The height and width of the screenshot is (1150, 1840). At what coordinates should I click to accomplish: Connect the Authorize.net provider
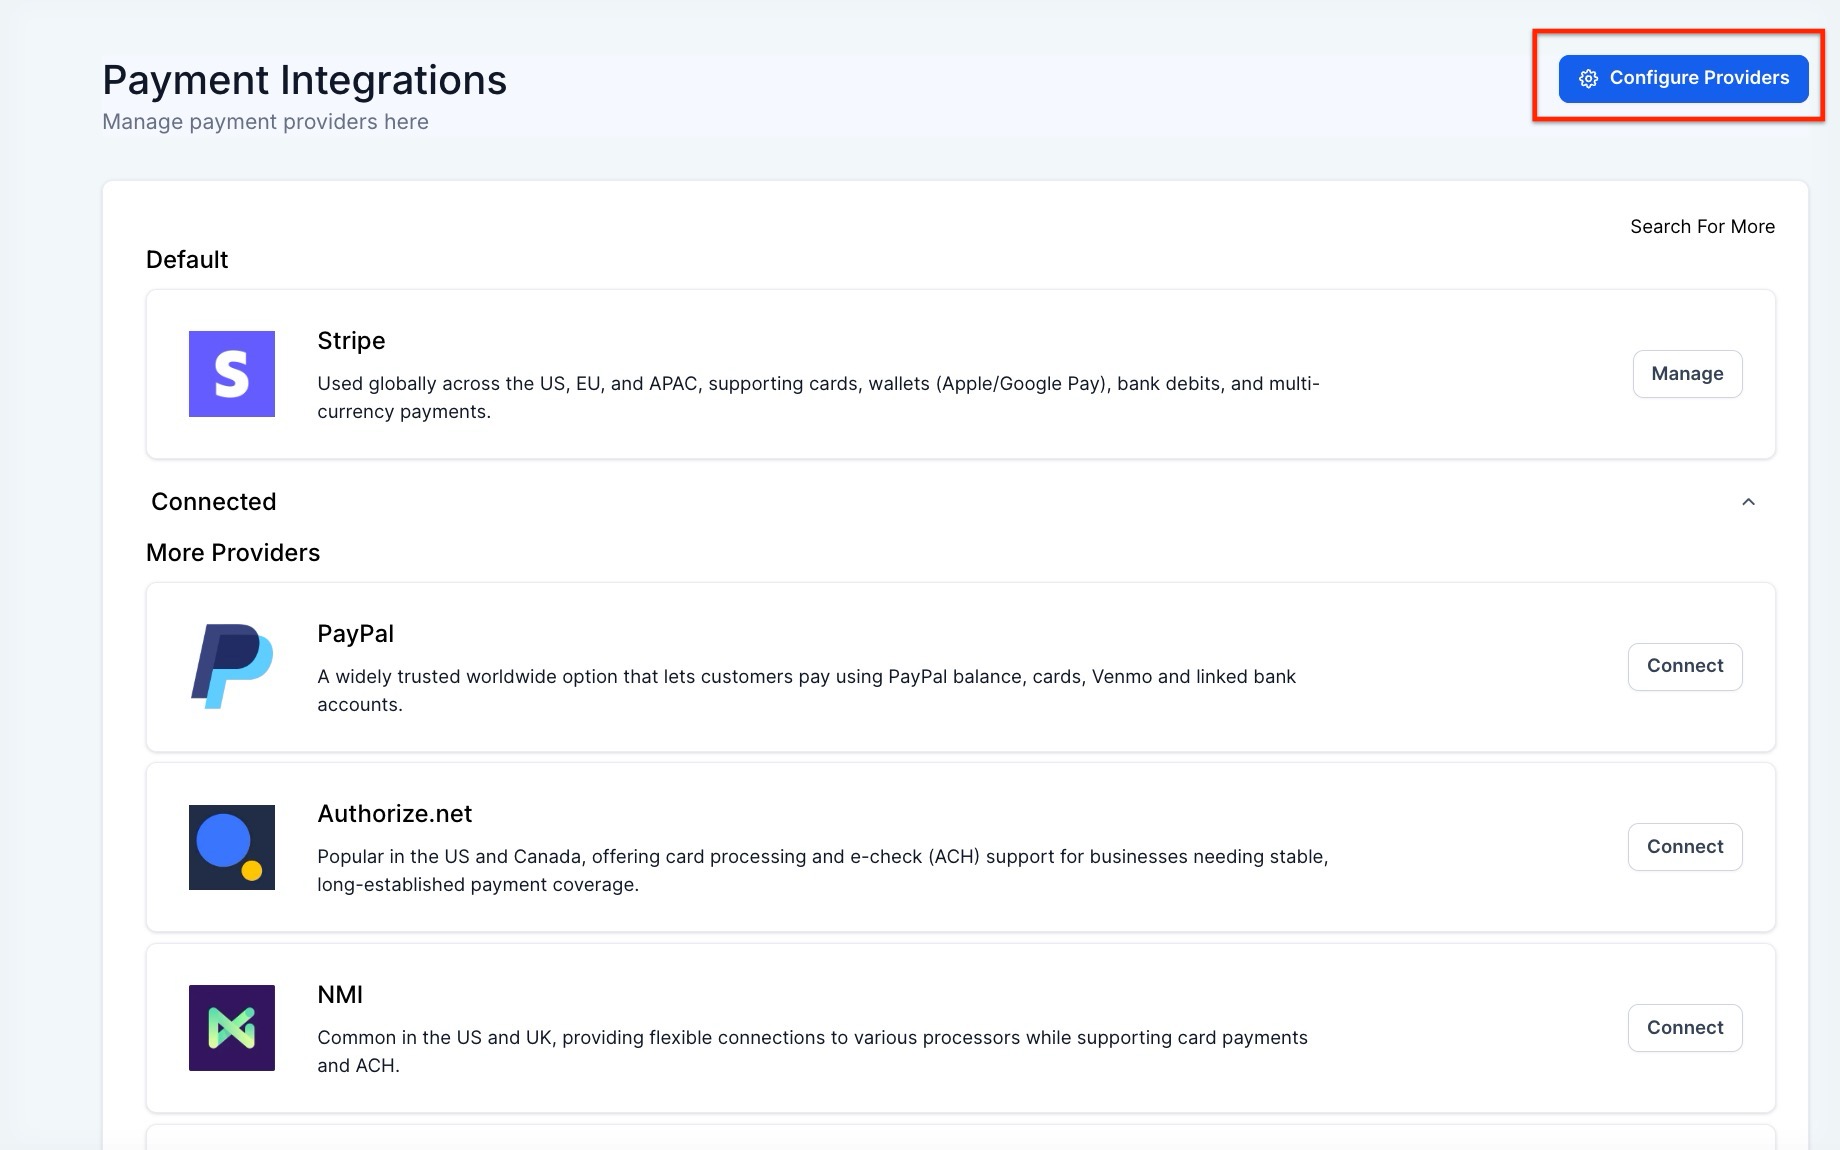pos(1684,847)
